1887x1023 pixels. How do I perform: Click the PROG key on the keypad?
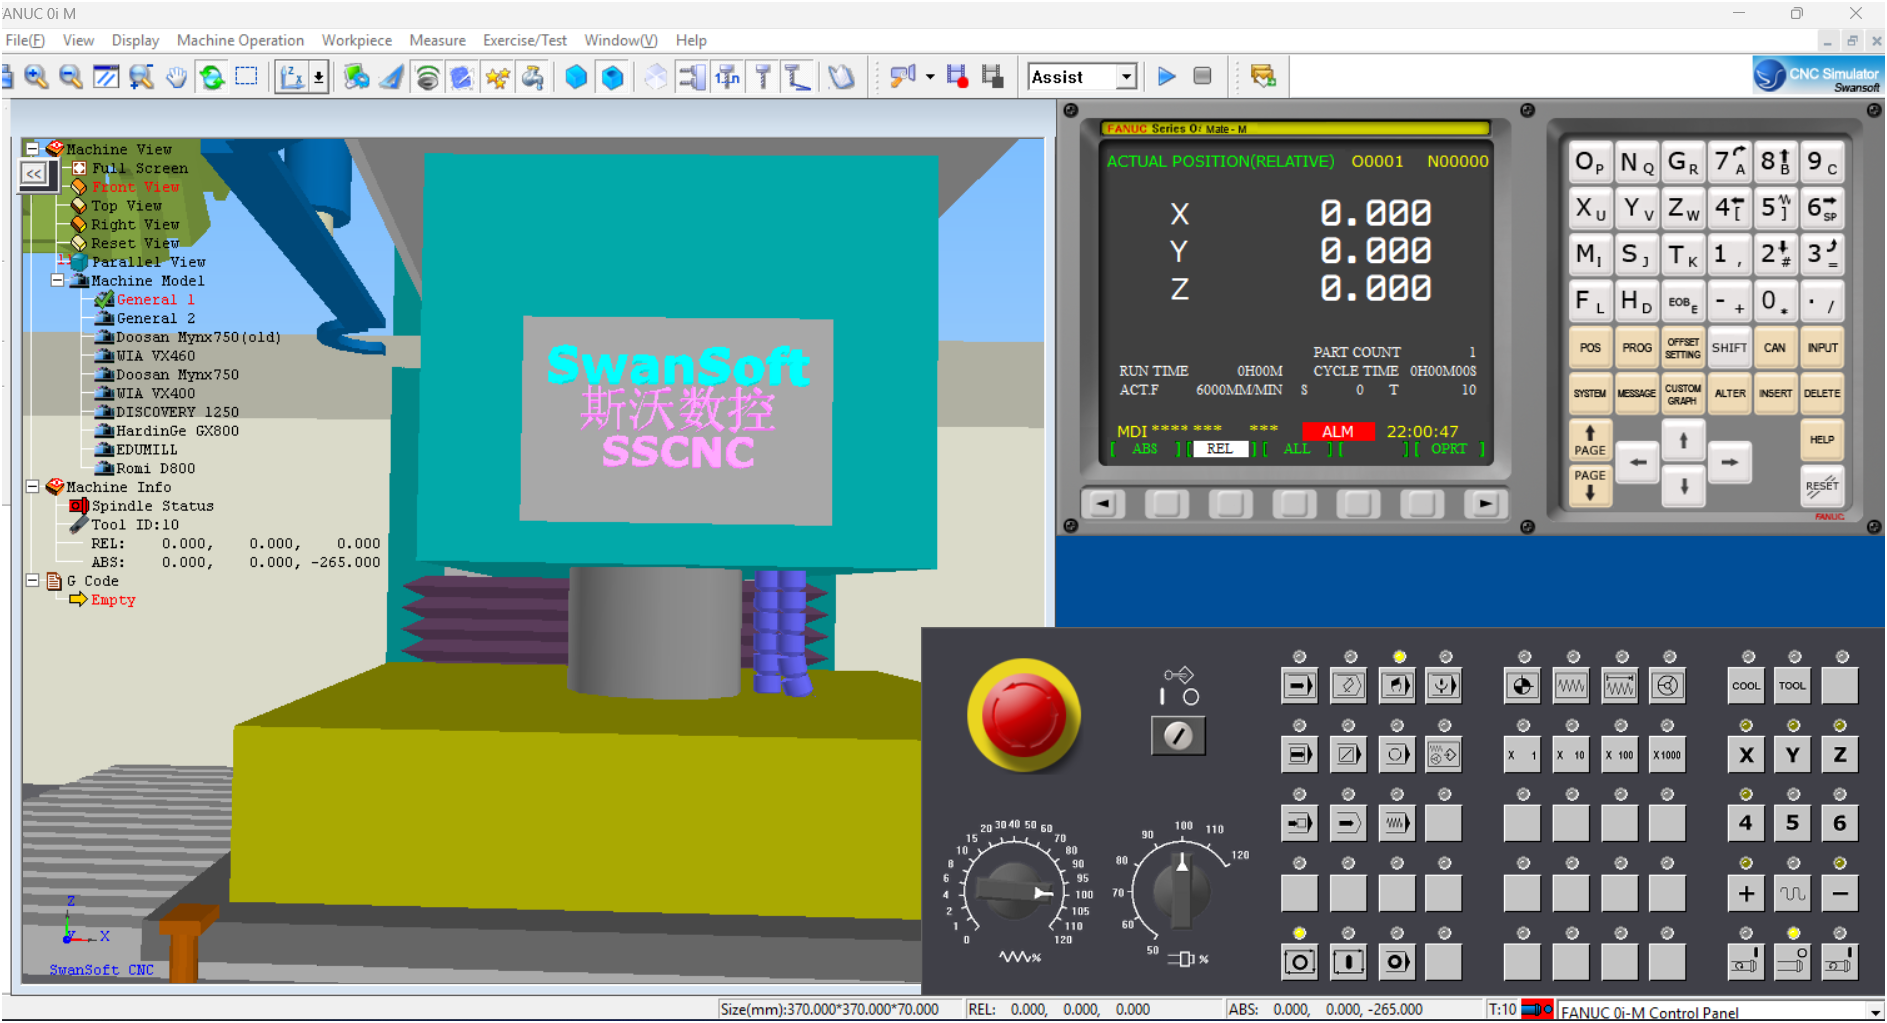click(1636, 348)
